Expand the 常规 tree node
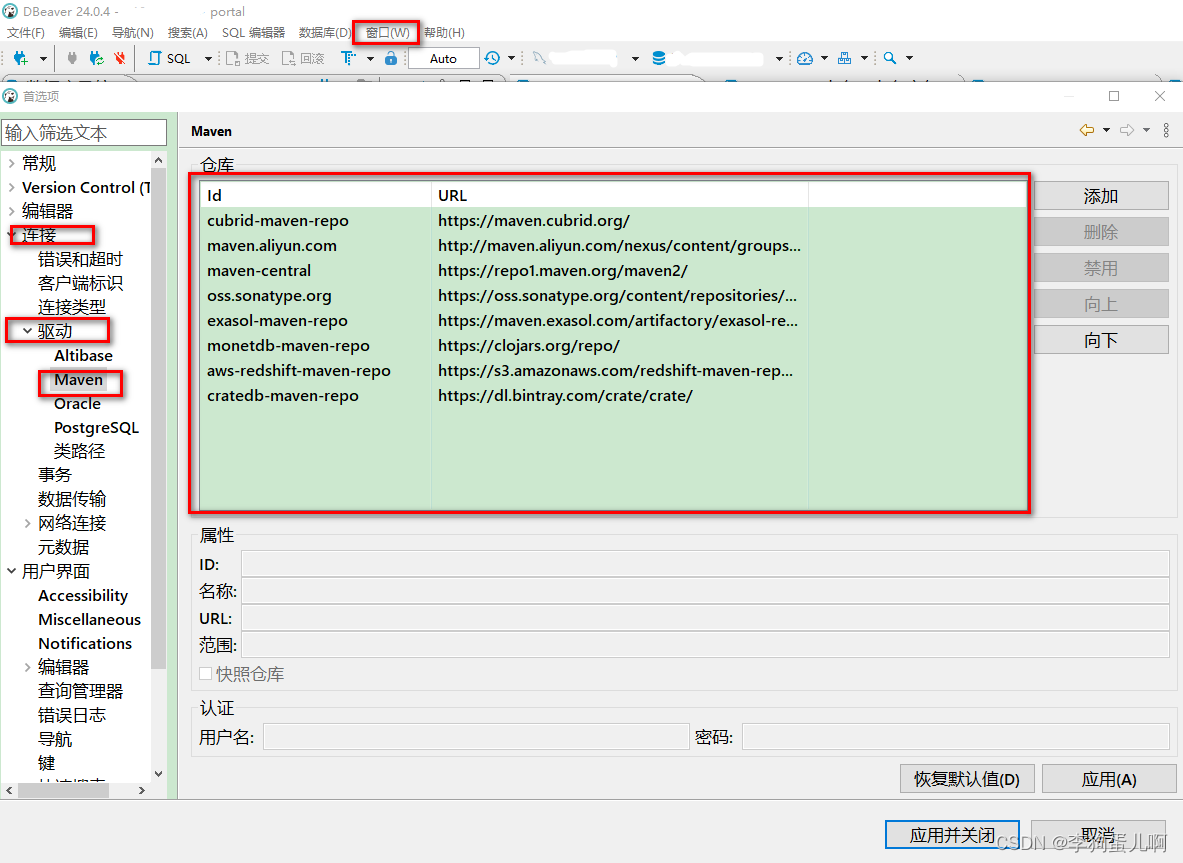Viewport: 1183px width, 863px height. coord(11,163)
